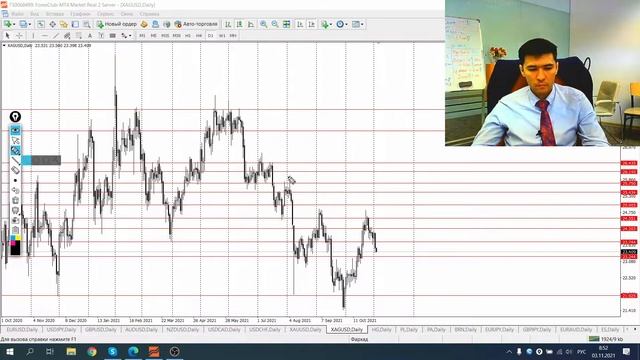Screen dimensions: 640x360
Task: Open the Strategy Tester icon
Action: pyautogui.click(x=87, y=24)
